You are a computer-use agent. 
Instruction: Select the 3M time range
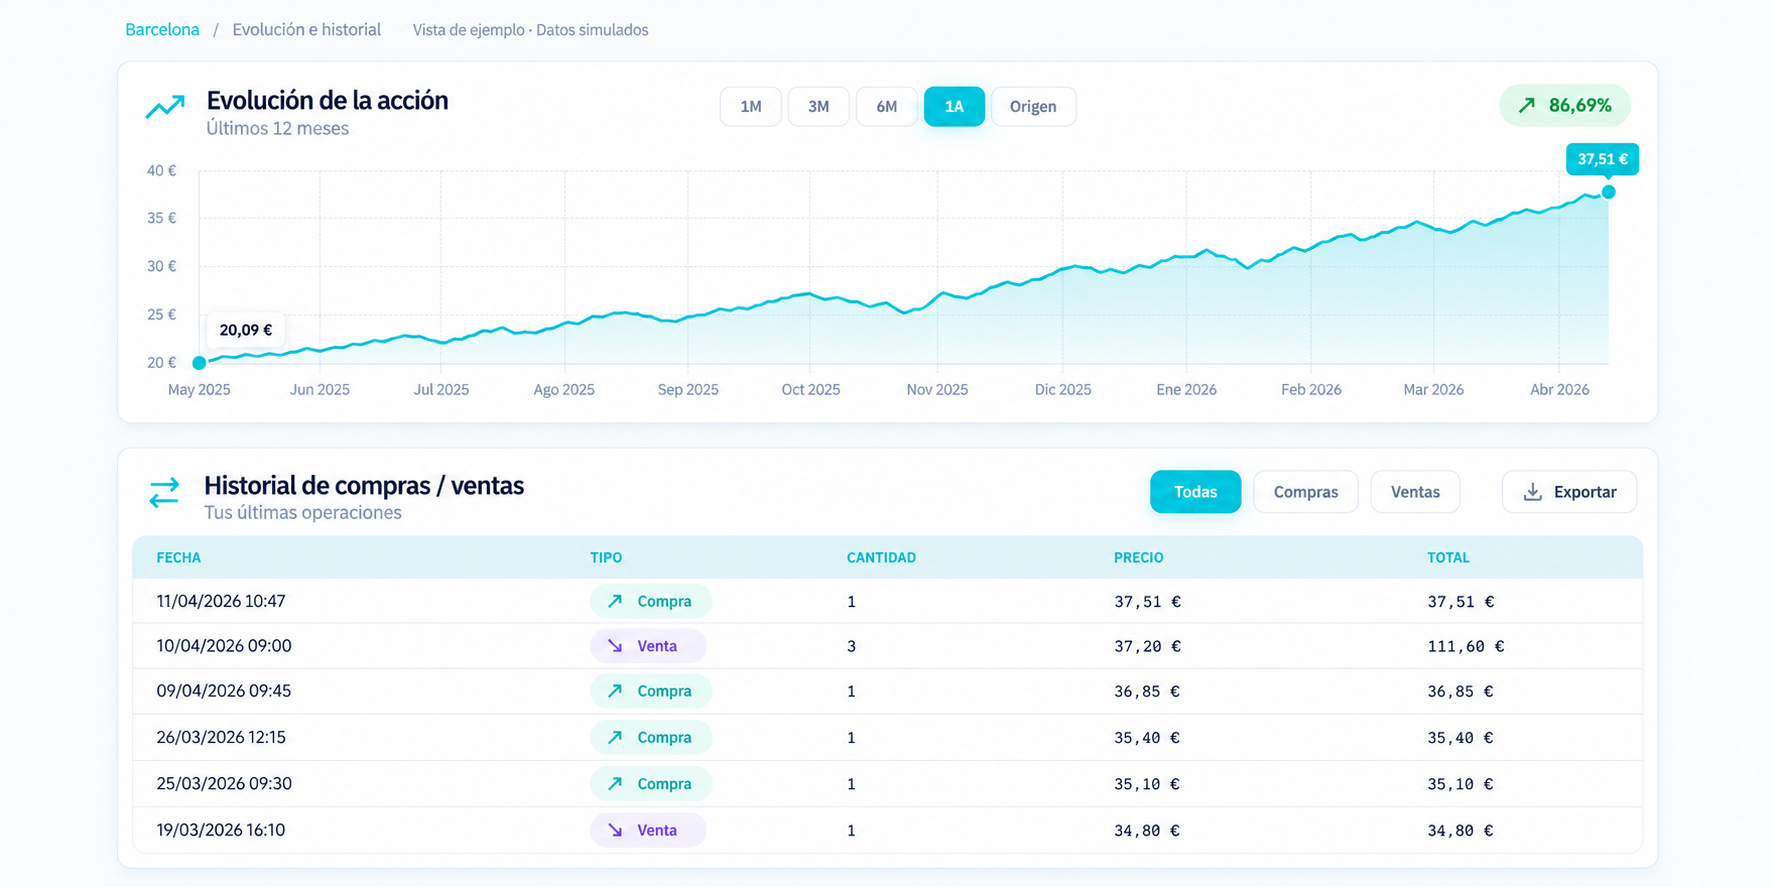(819, 107)
